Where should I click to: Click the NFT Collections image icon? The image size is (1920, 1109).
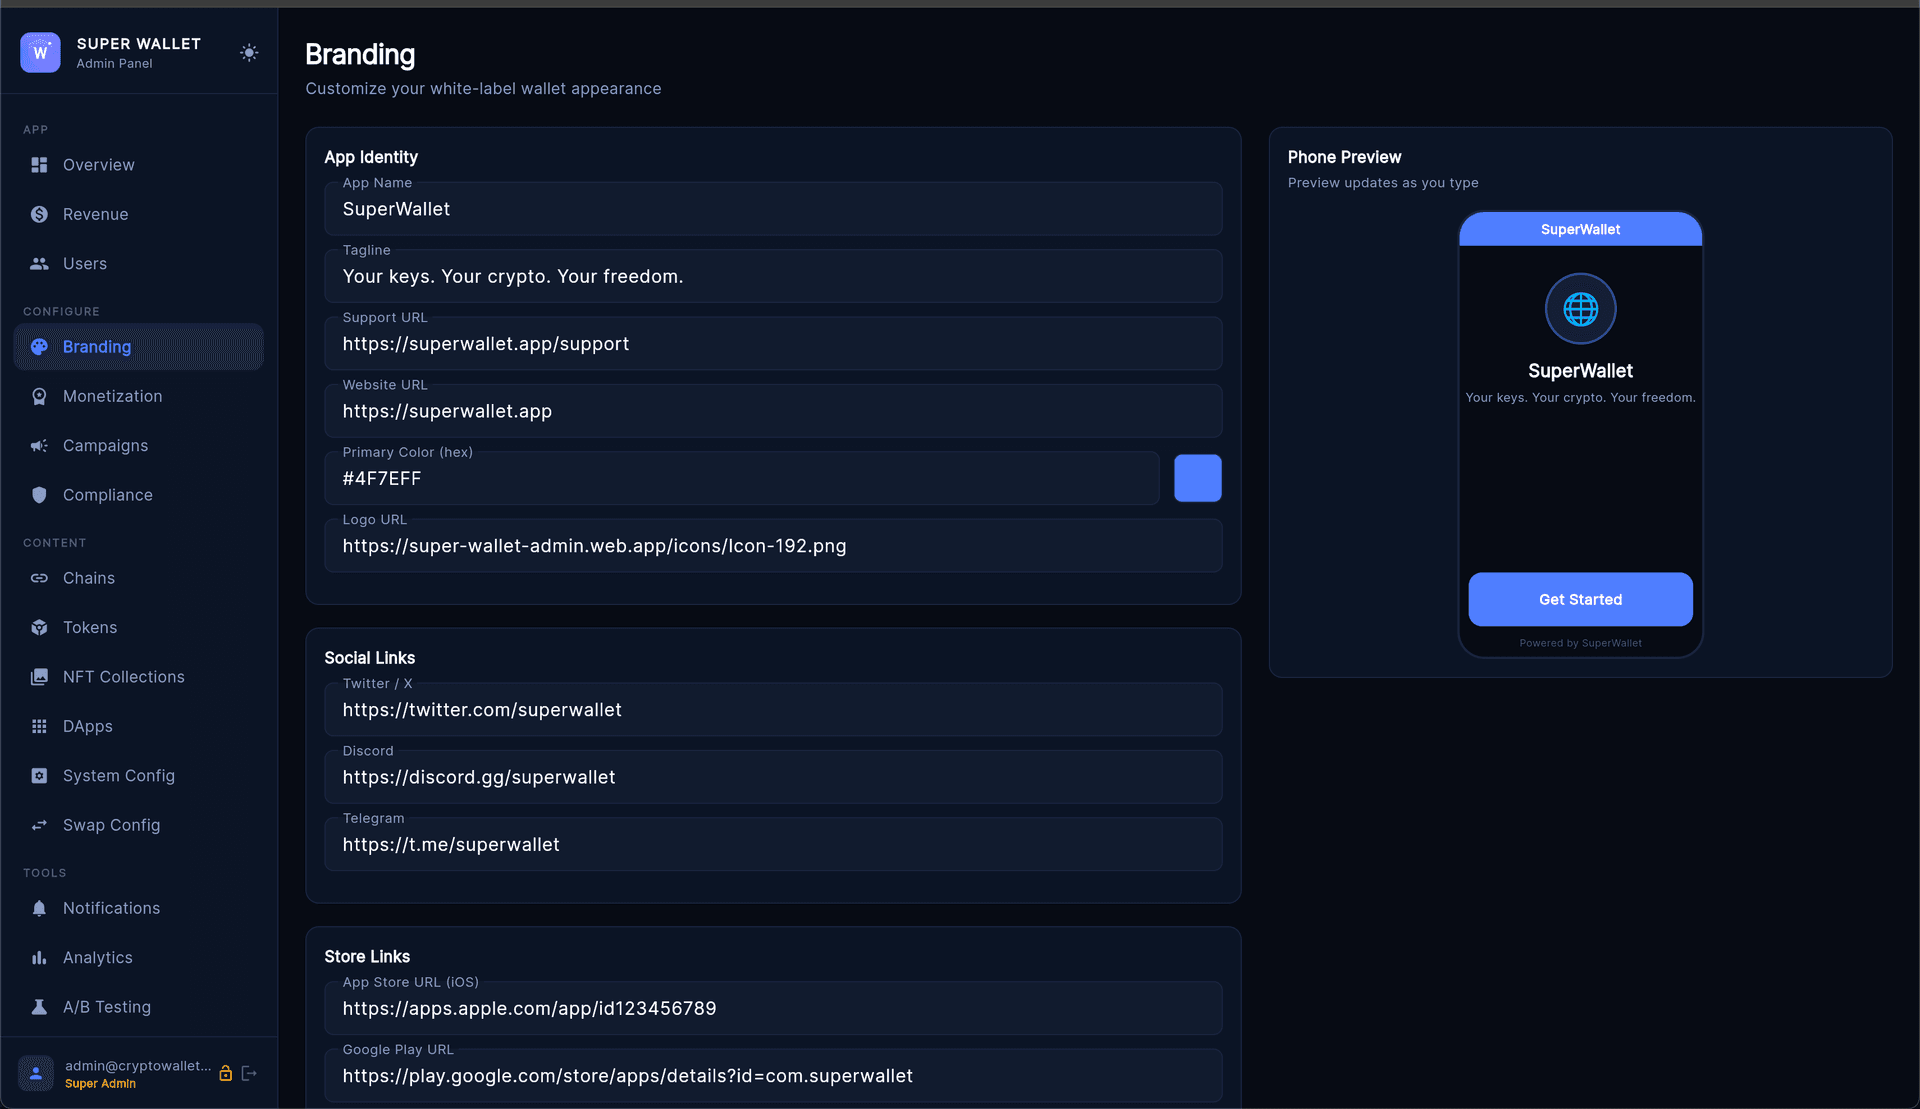point(39,677)
